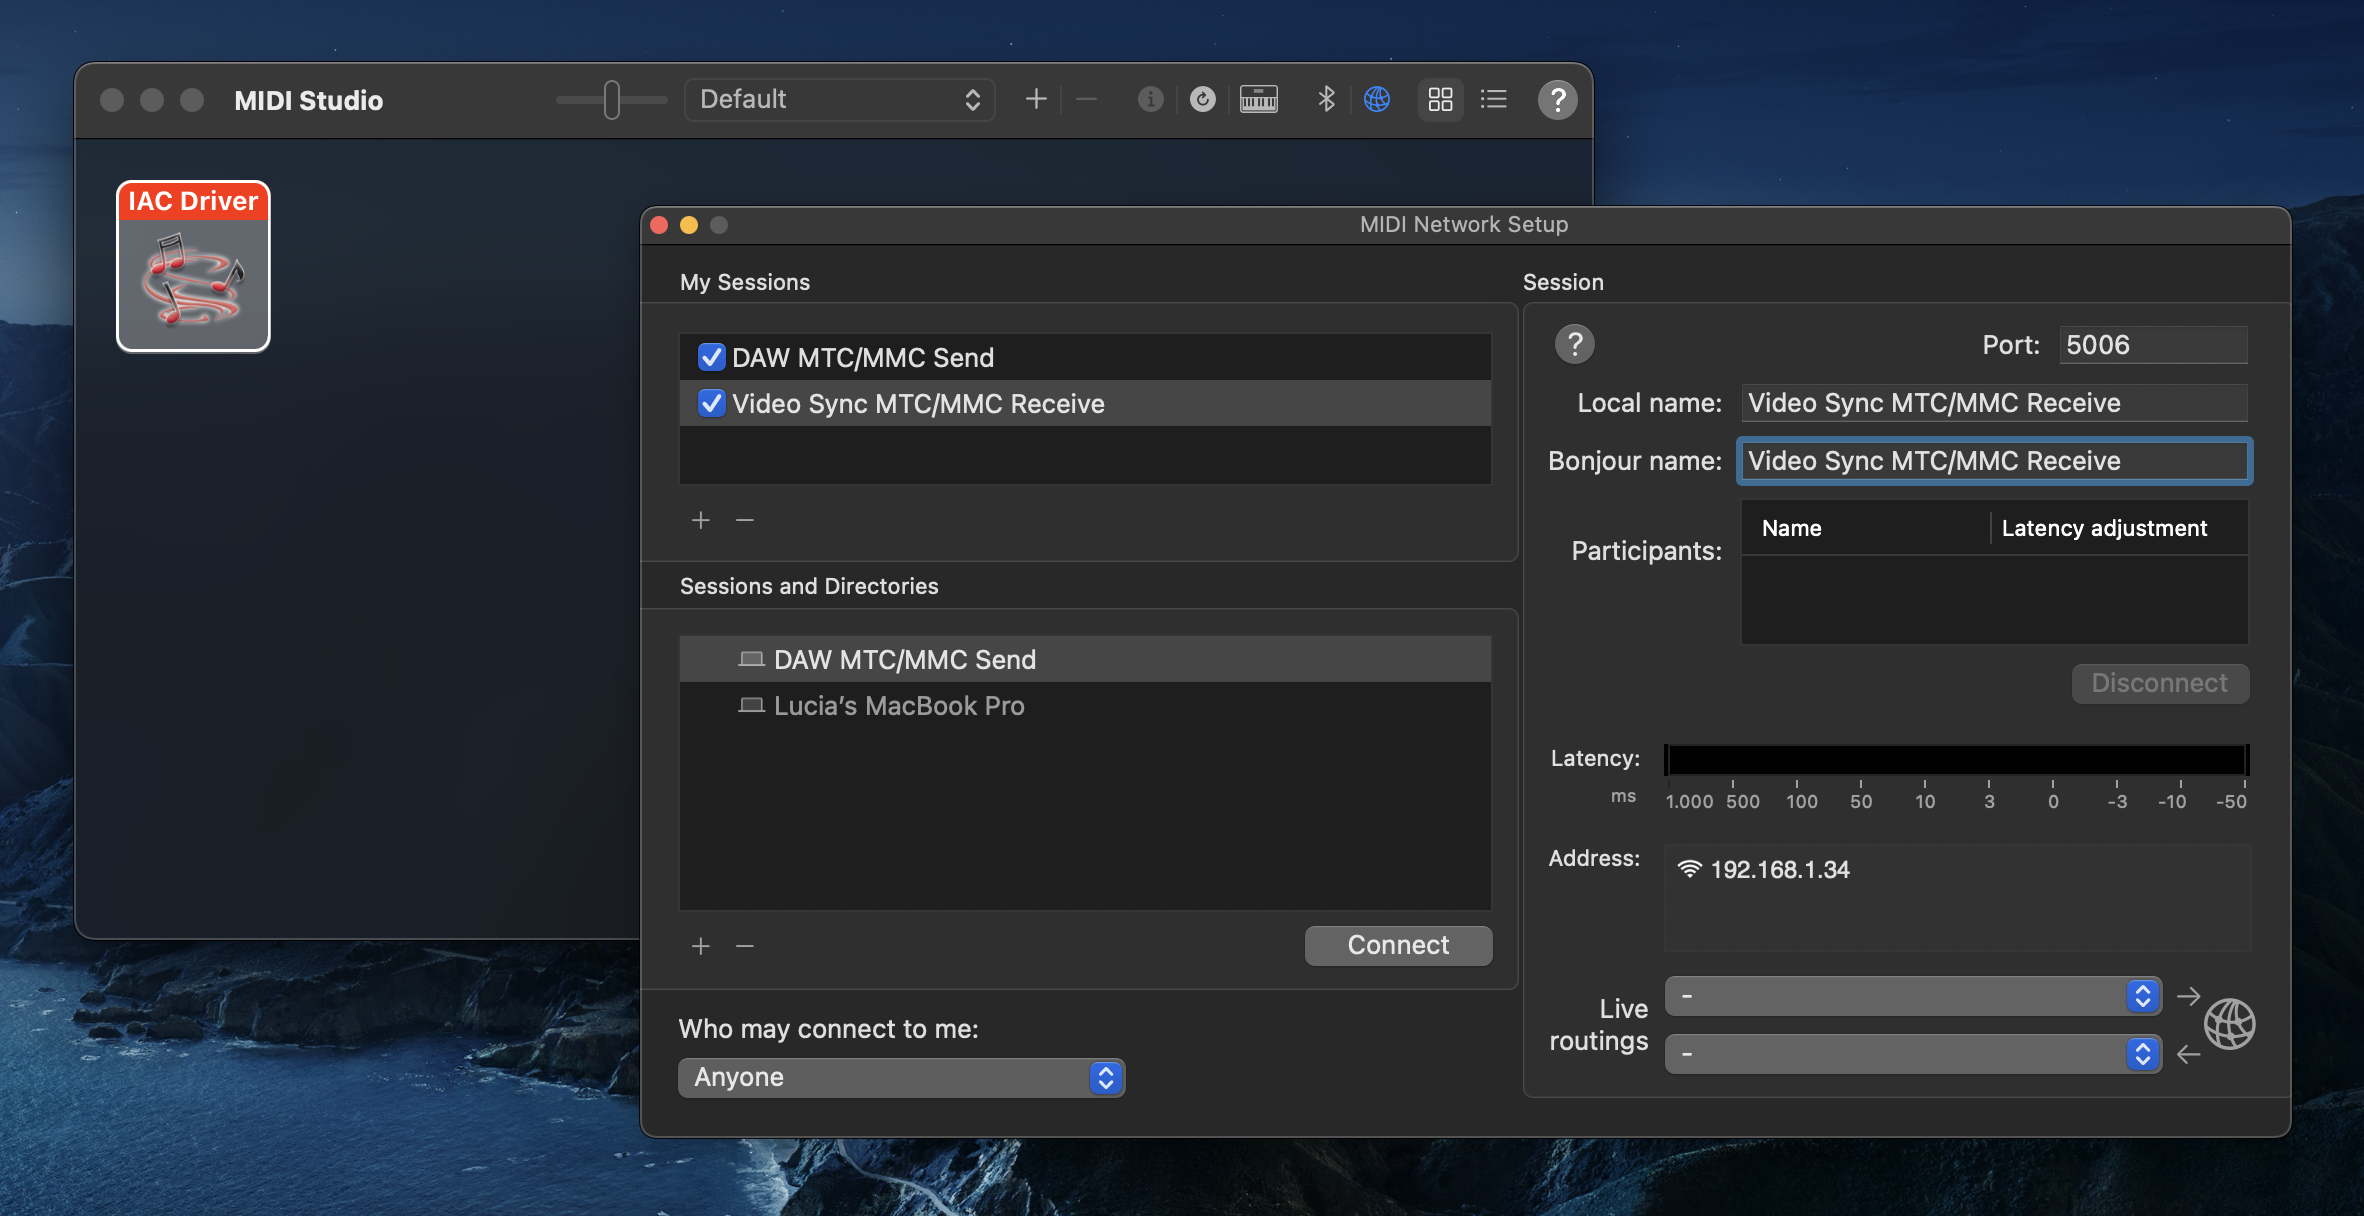Click the Bluetooth configuration icon
Screen dimensions: 2364x1216
[1326, 99]
